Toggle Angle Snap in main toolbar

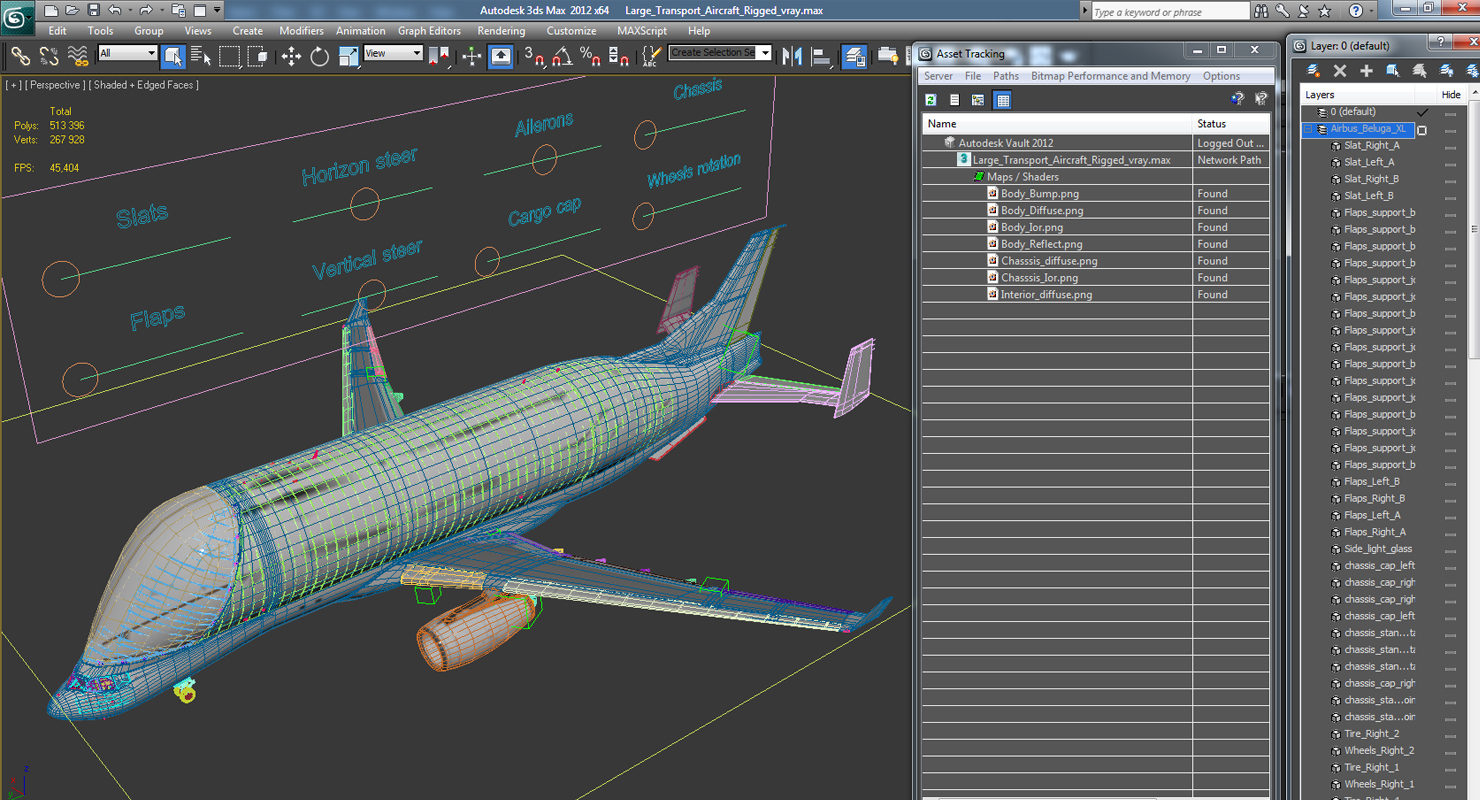(x=563, y=56)
